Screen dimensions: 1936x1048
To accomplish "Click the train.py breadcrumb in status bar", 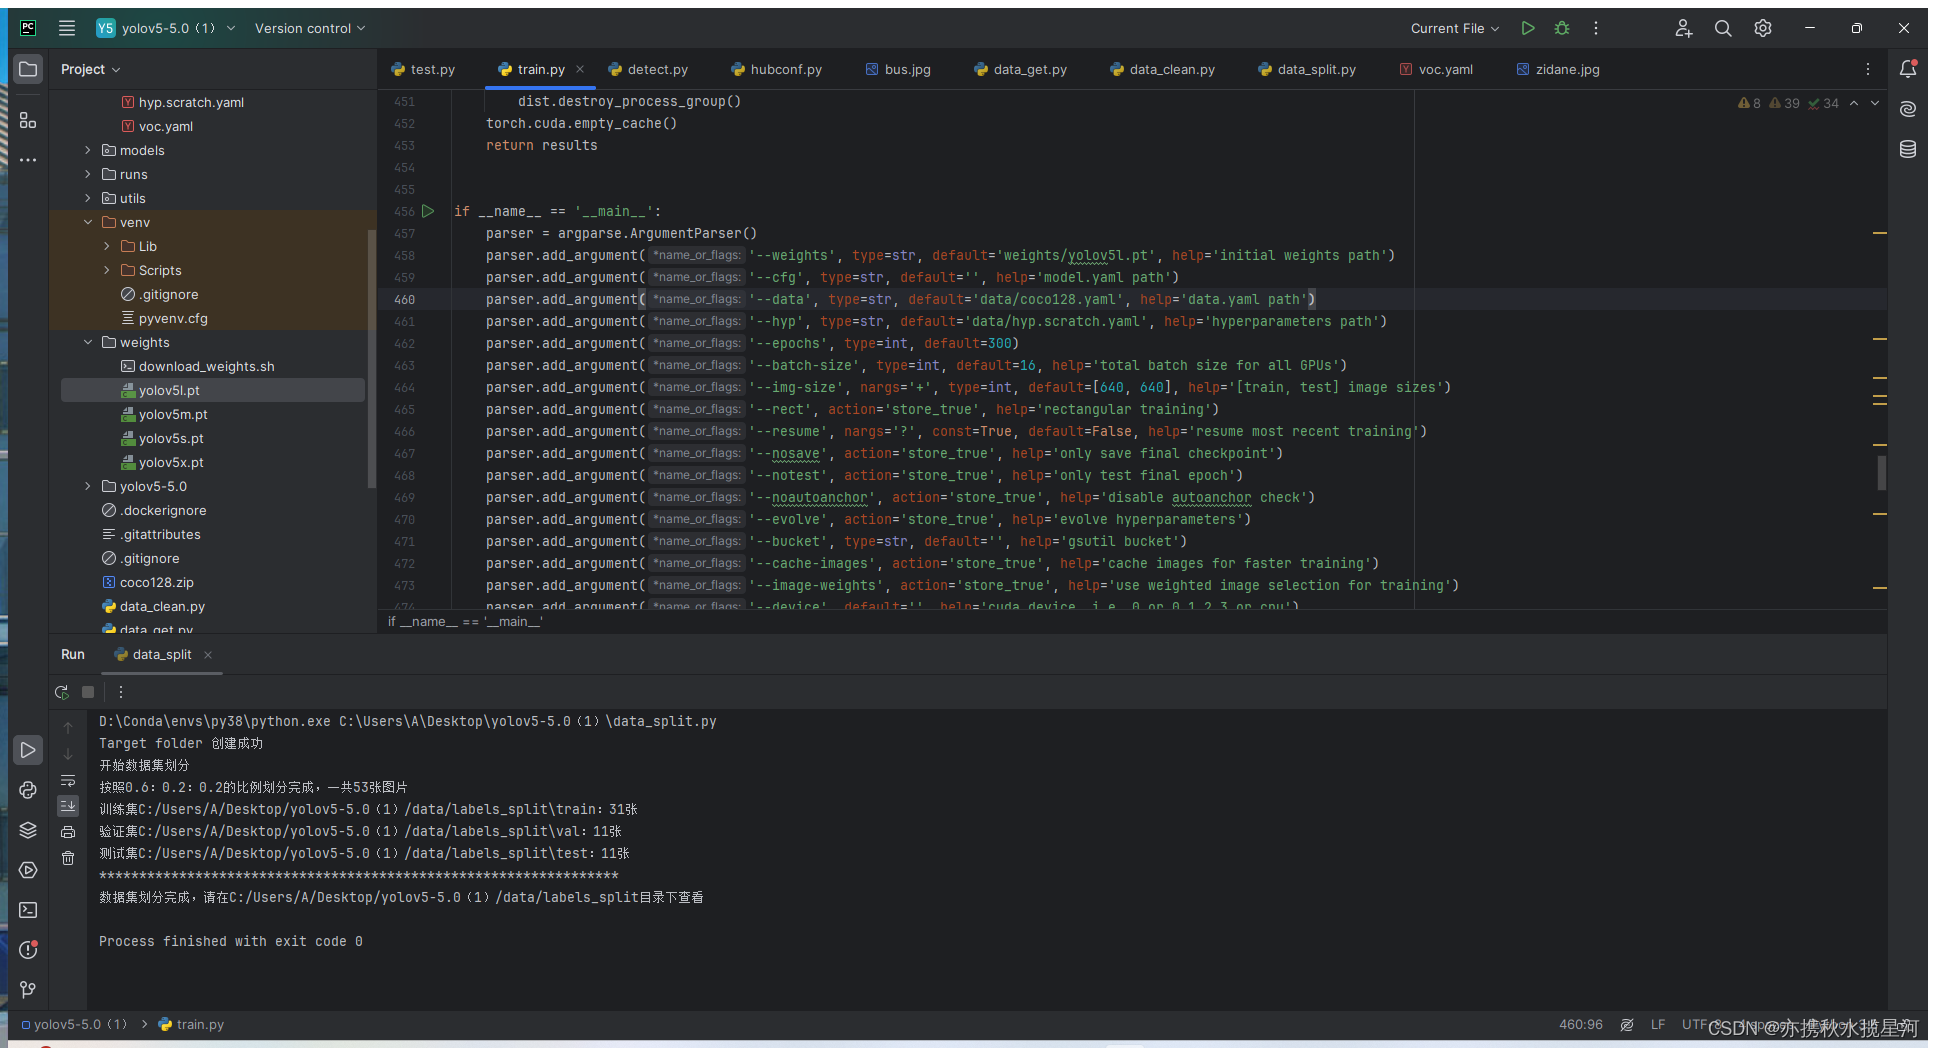I will click(x=191, y=1024).
